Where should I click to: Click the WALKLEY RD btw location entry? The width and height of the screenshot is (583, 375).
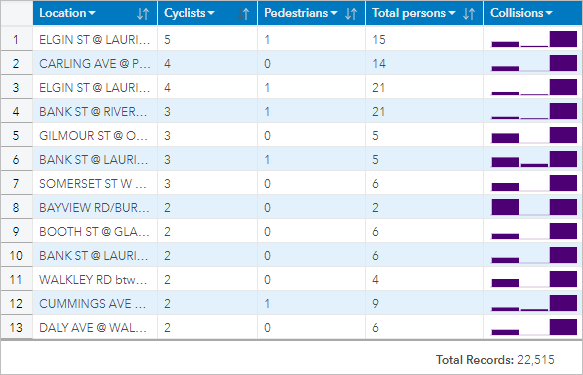(95, 279)
